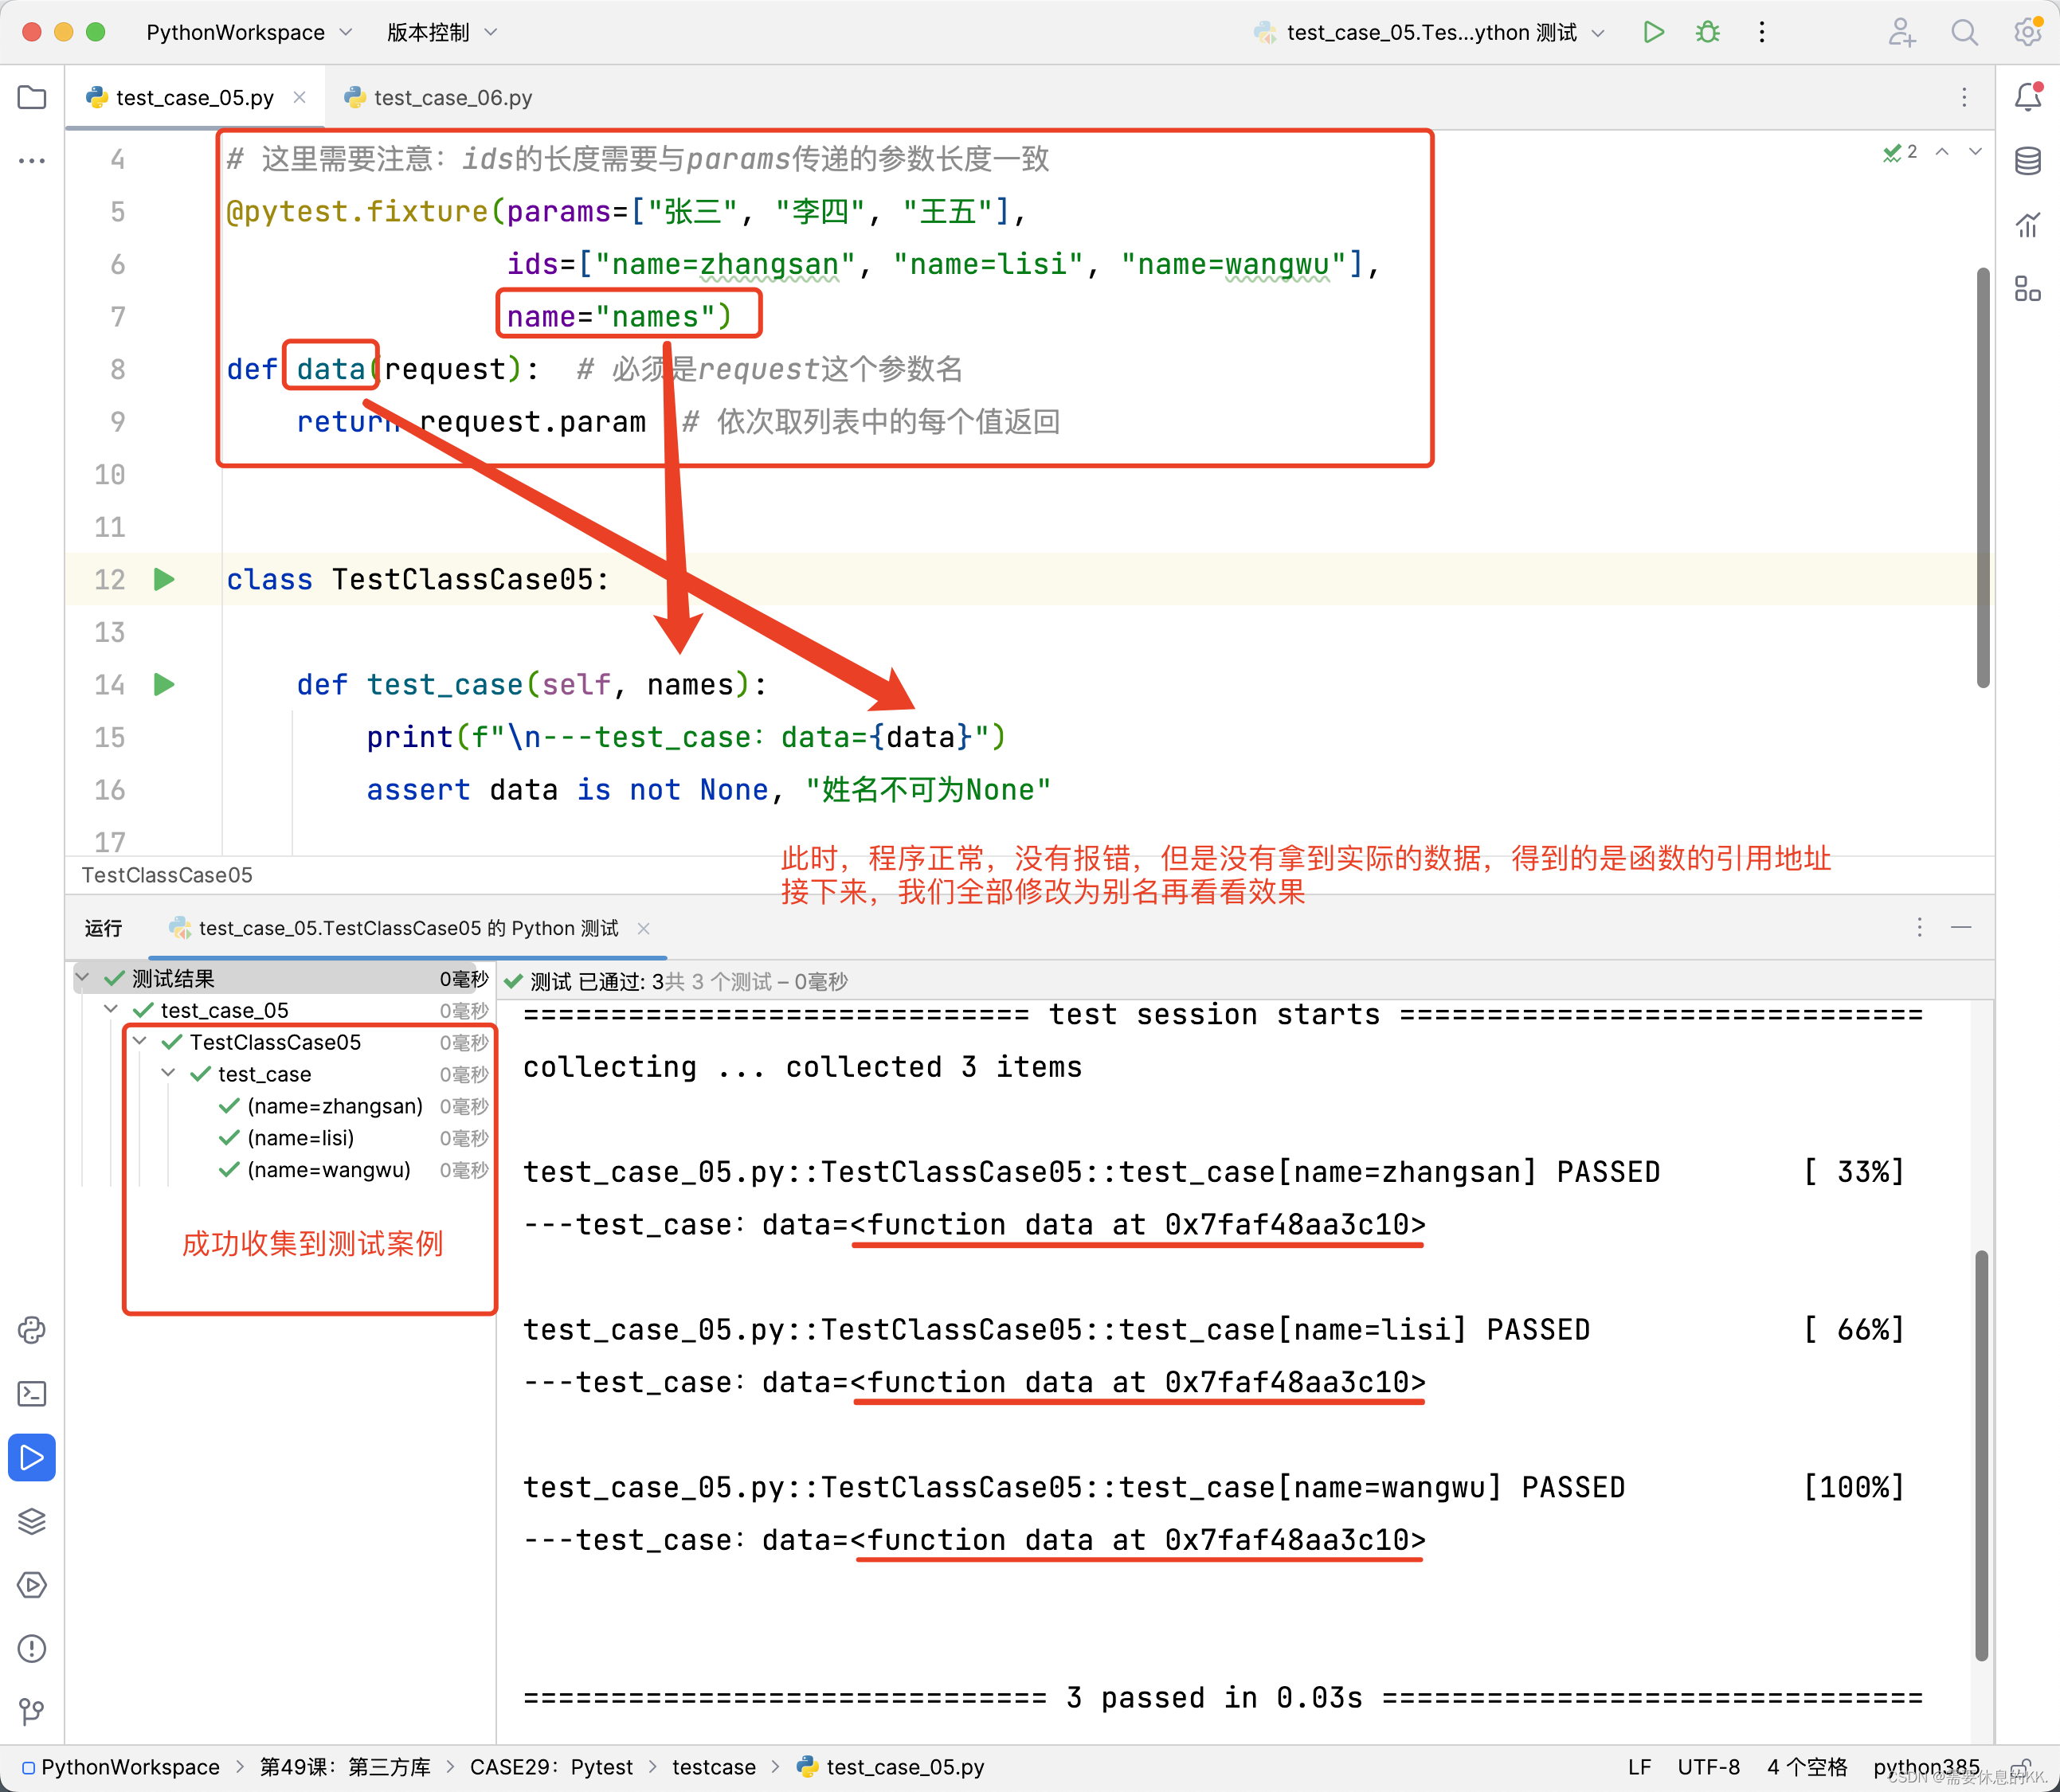Viewport: 2060px width, 1792px height.
Task: Click the Debug bug icon
Action: coord(1707,32)
